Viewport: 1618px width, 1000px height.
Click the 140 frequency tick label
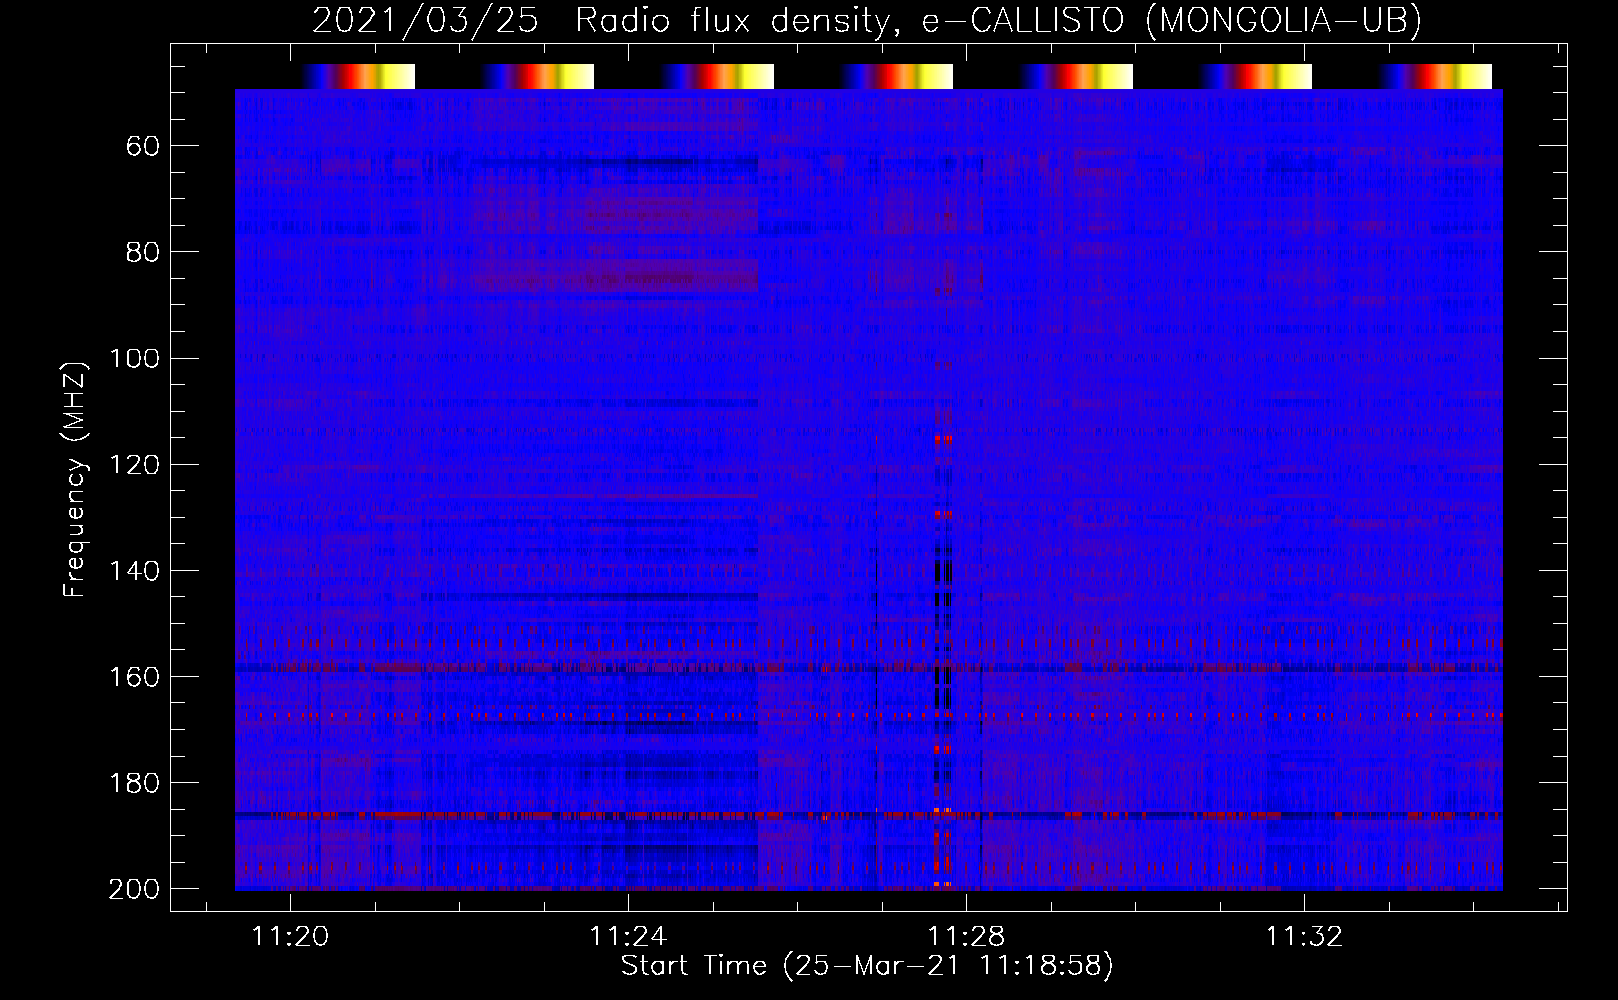(134, 570)
